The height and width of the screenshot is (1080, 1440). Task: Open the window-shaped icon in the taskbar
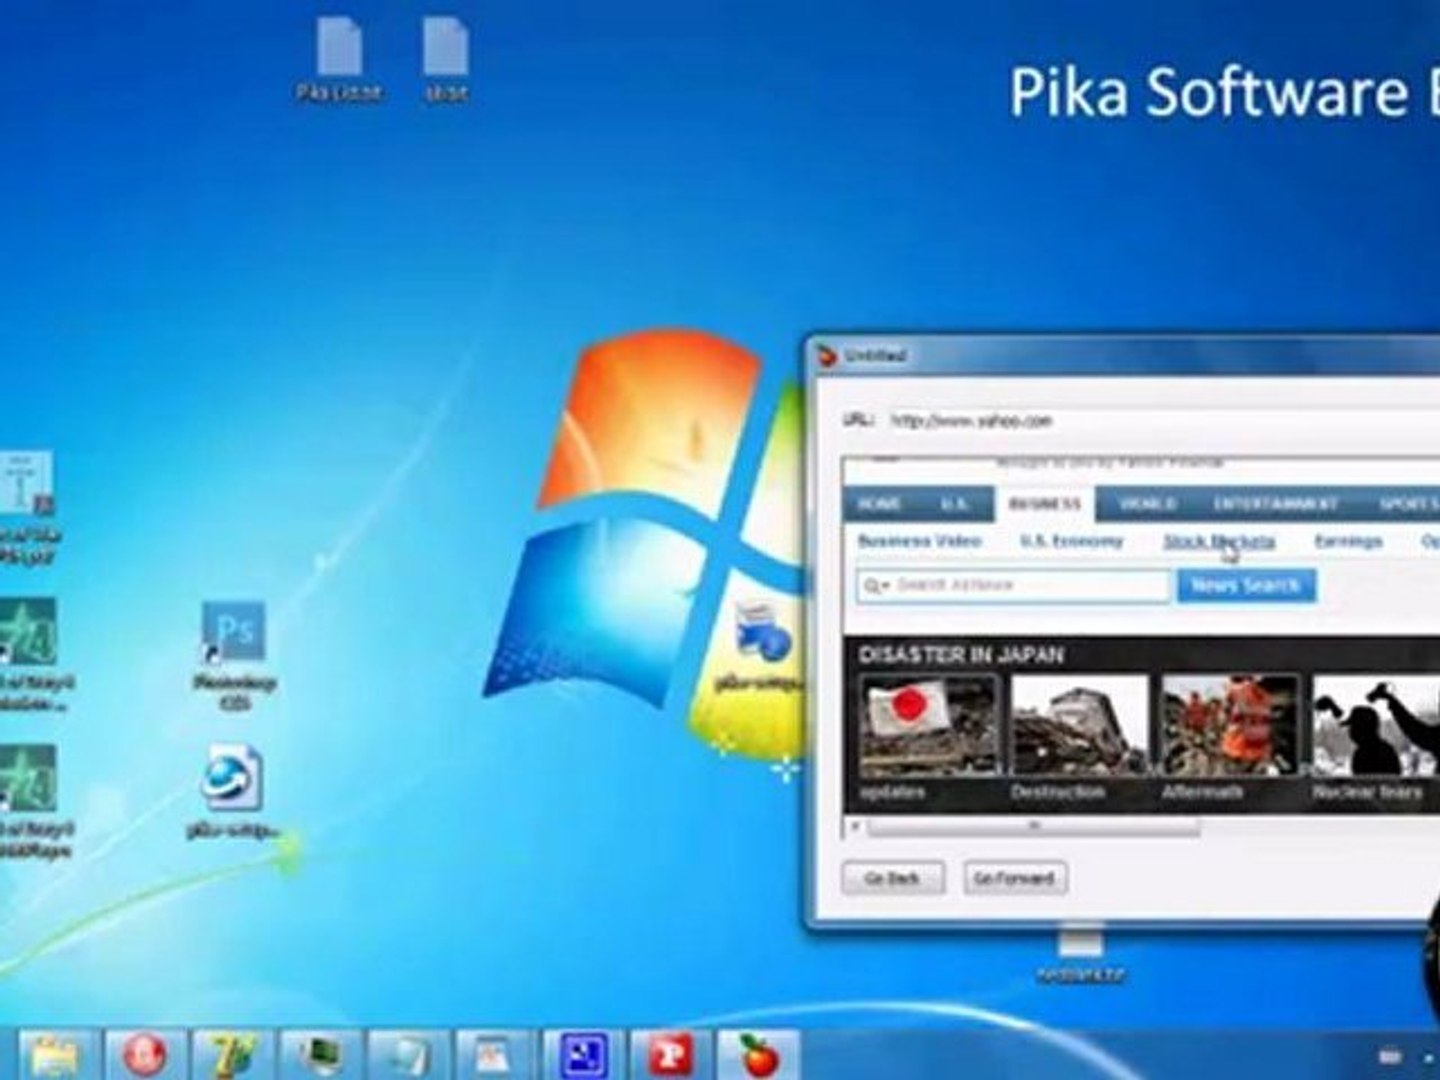click(x=492, y=1054)
